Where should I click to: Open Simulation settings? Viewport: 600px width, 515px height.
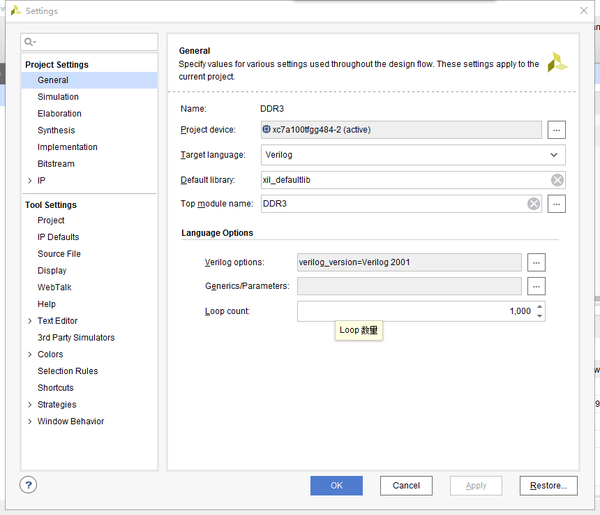(x=58, y=97)
